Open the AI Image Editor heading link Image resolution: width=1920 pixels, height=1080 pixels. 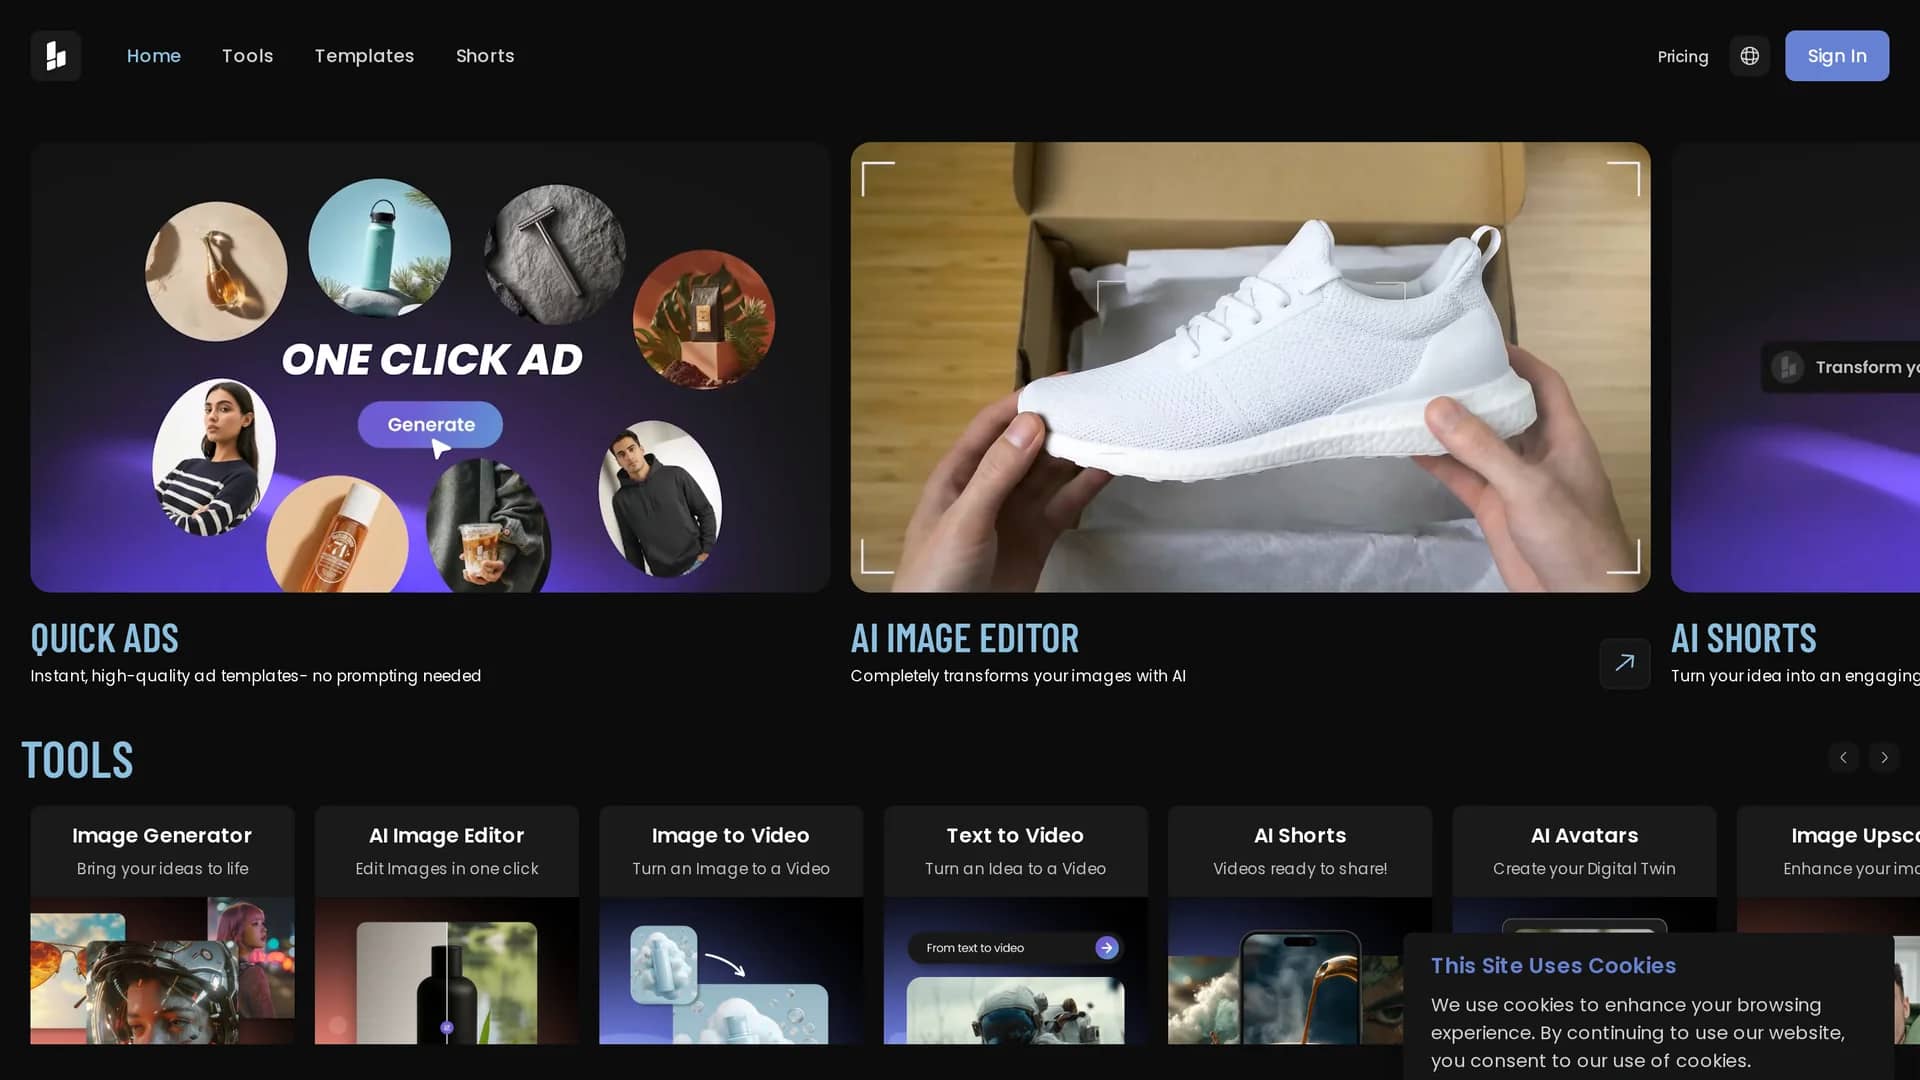[x=964, y=638]
